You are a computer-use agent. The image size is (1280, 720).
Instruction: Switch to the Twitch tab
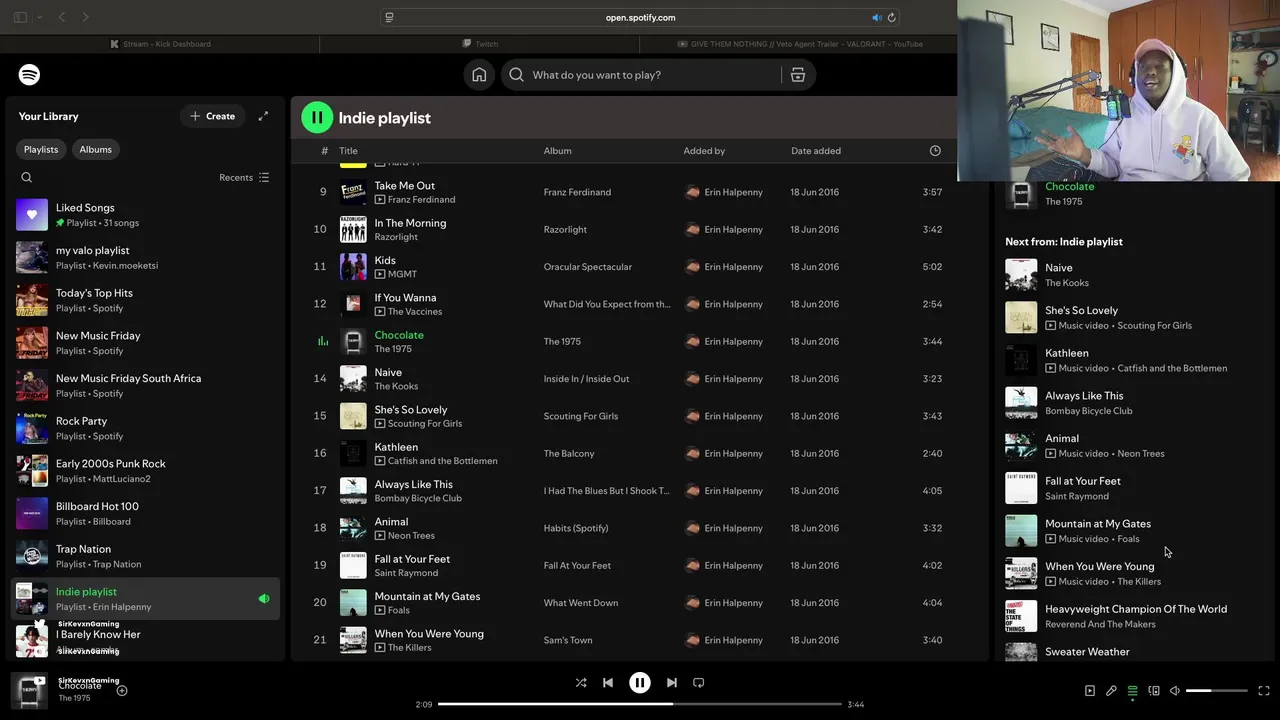pyautogui.click(x=480, y=44)
